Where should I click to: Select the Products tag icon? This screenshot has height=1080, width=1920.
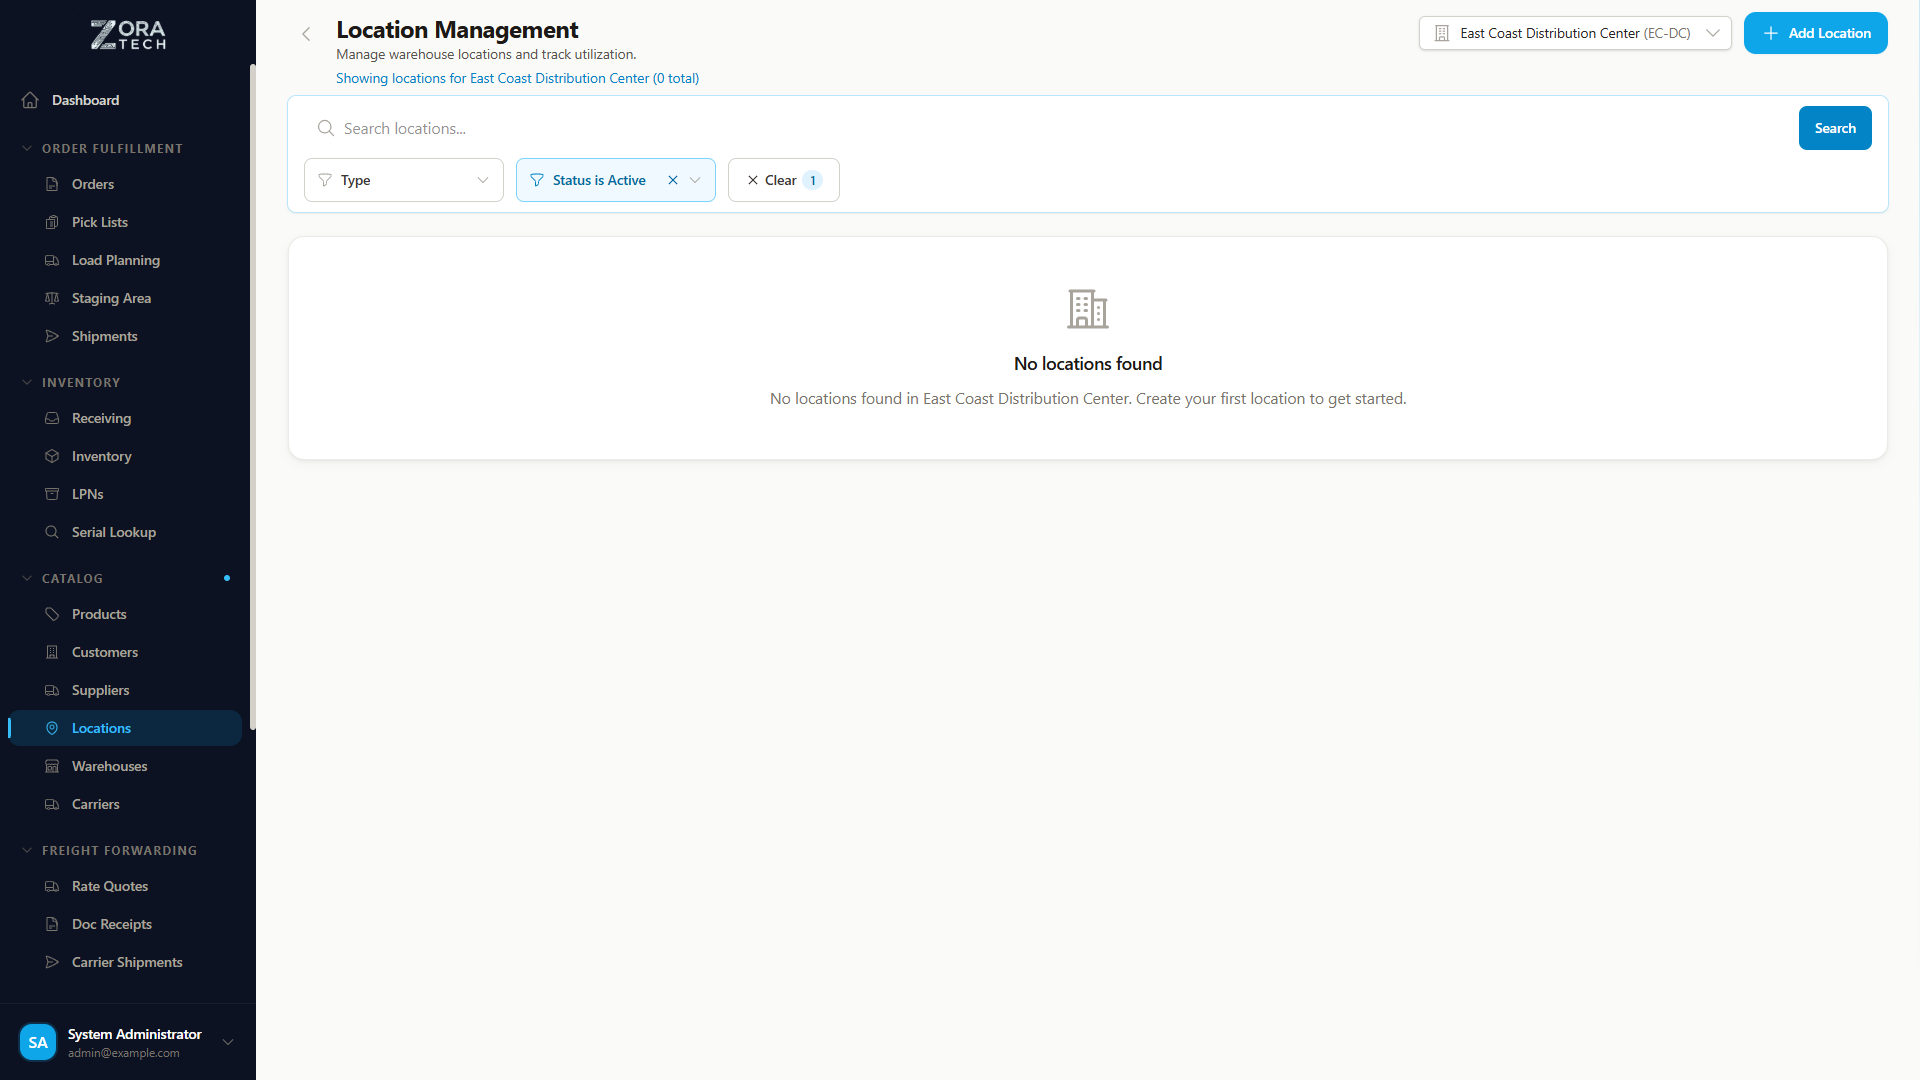[x=52, y=614]
